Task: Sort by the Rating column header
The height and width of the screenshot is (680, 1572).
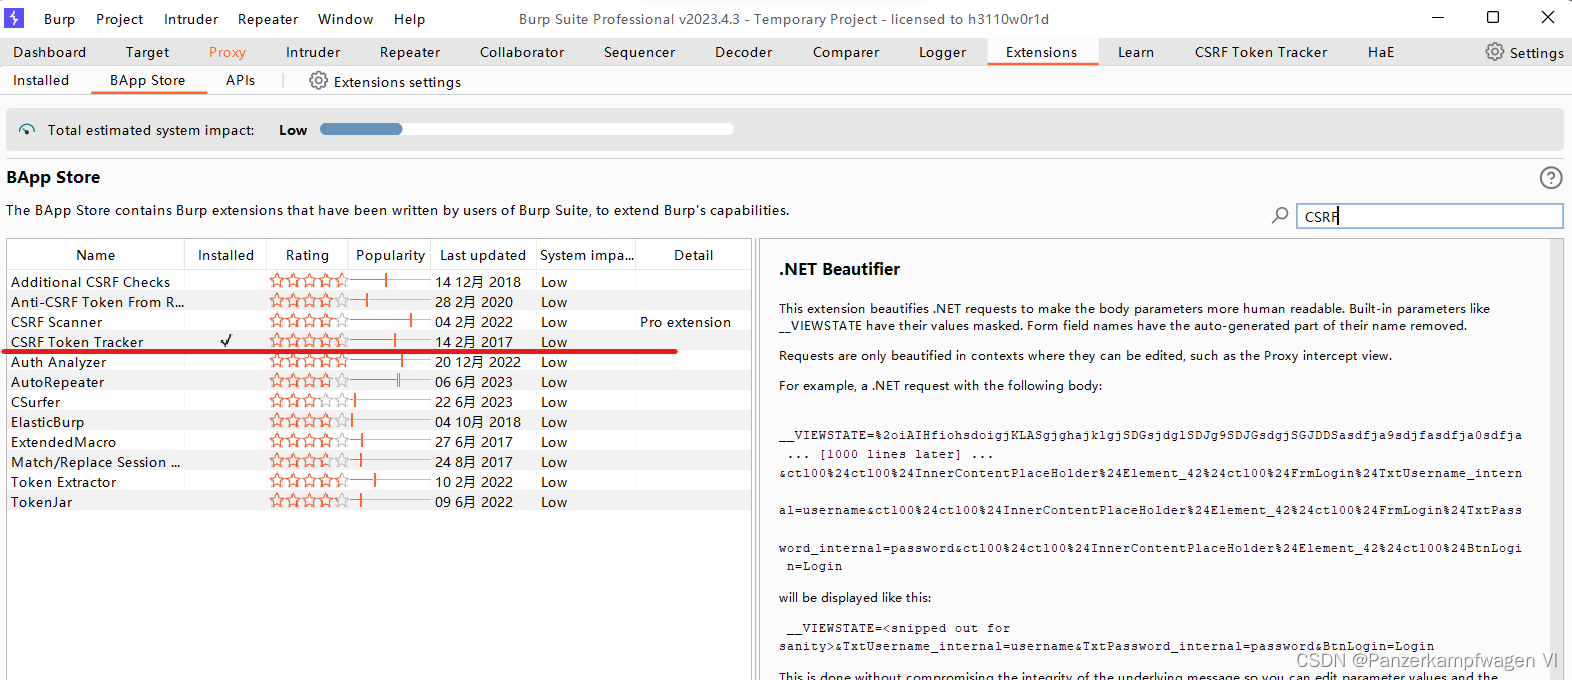Action: coord(307,255)
